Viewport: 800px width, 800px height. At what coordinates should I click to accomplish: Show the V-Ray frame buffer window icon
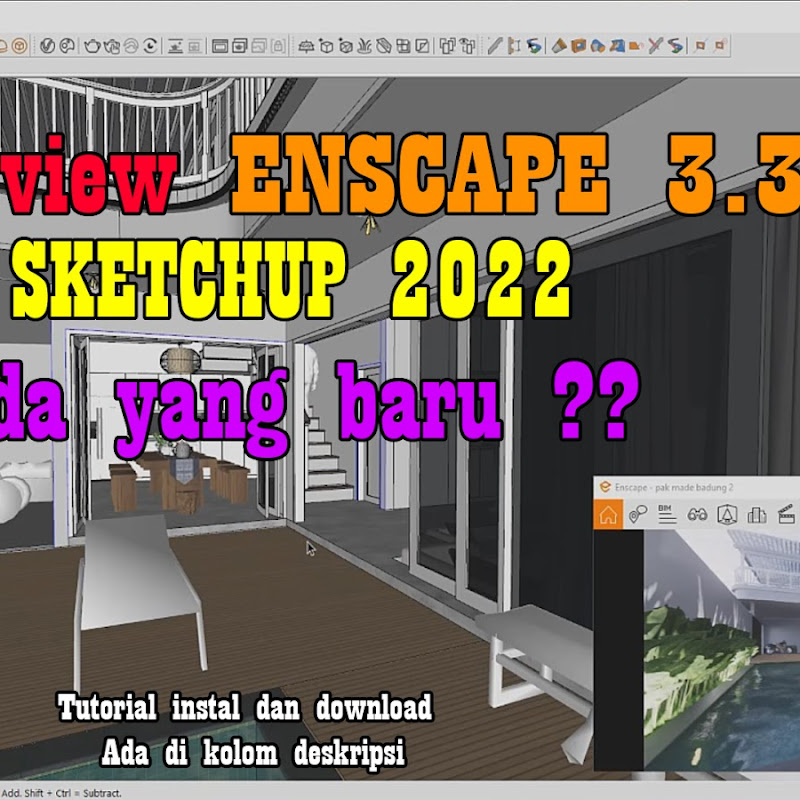click(x=220, y=47)
